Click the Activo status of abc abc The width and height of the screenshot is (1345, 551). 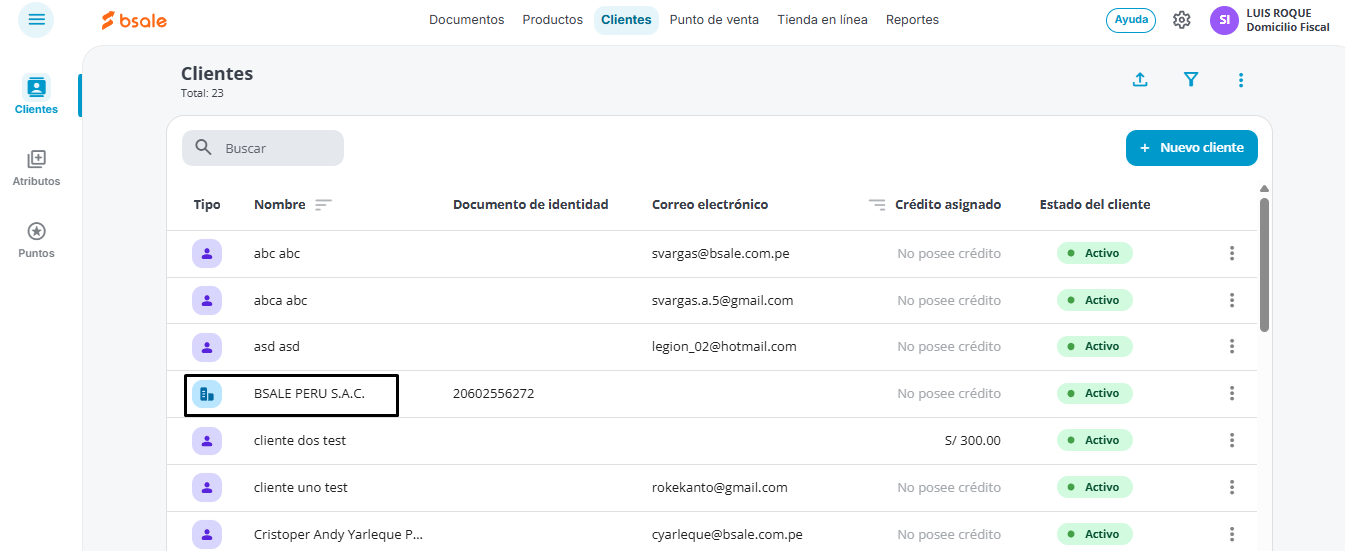coord(1095,254)
